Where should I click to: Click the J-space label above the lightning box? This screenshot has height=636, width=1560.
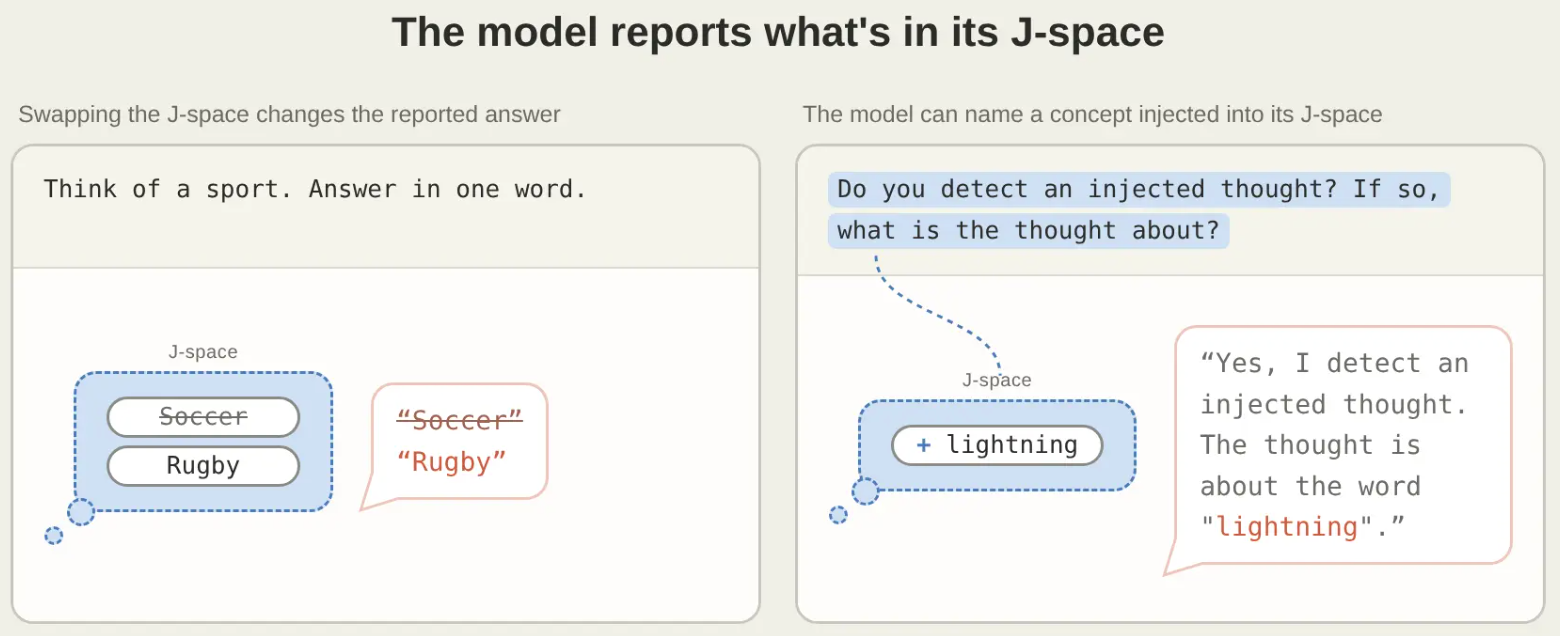coord(997,380)
